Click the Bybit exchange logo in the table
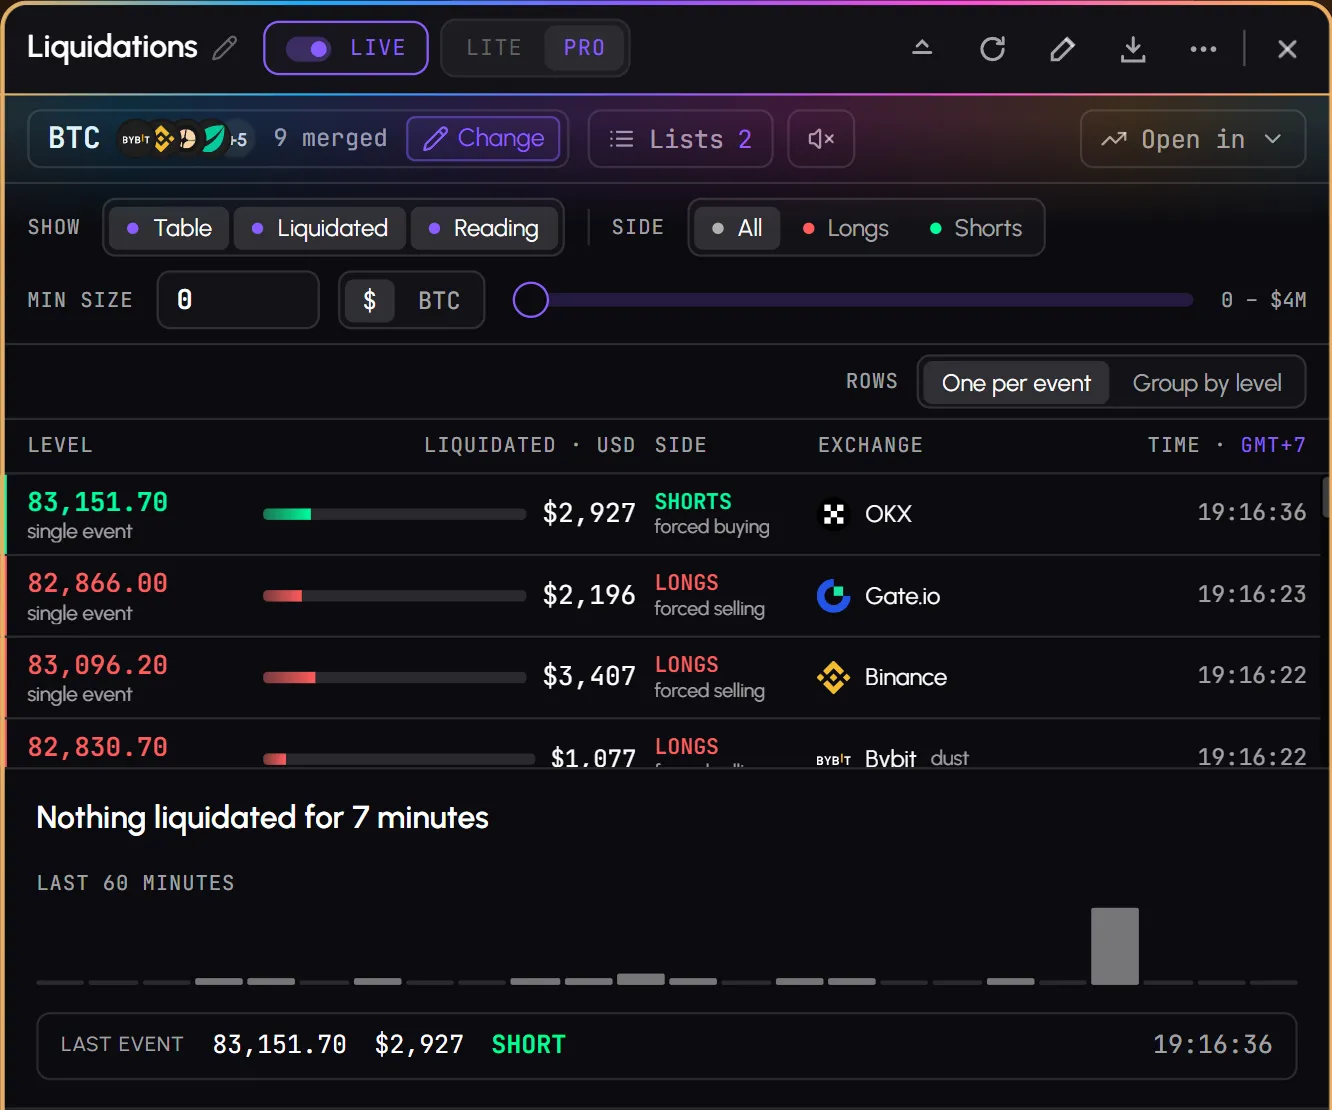1332x1110 pixels. (x=834, y=759)
